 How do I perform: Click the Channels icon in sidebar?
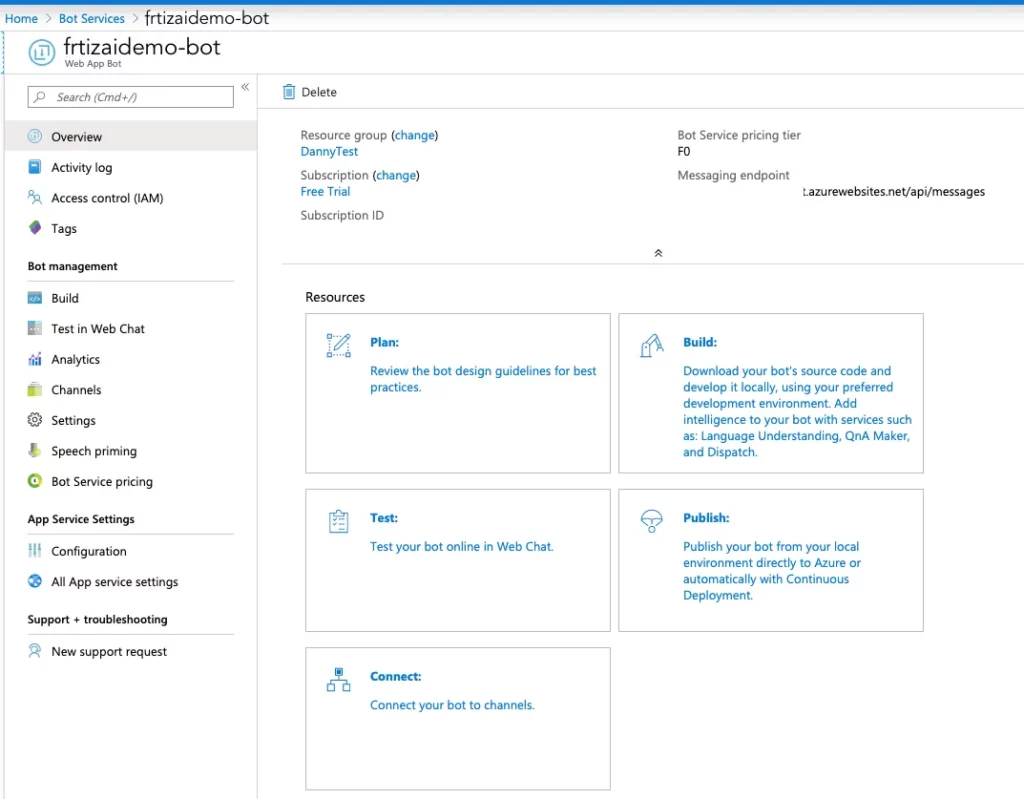point(35,389)
